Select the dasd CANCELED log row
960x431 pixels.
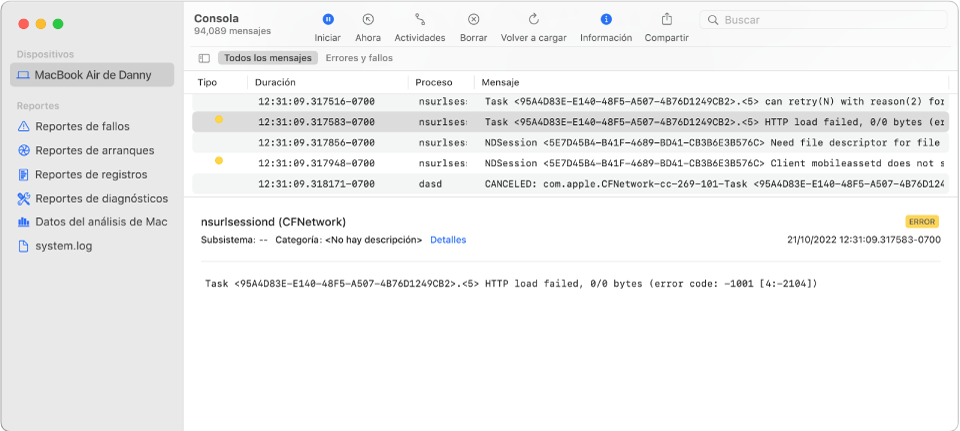pyautogui.click(x=571, y=184)
